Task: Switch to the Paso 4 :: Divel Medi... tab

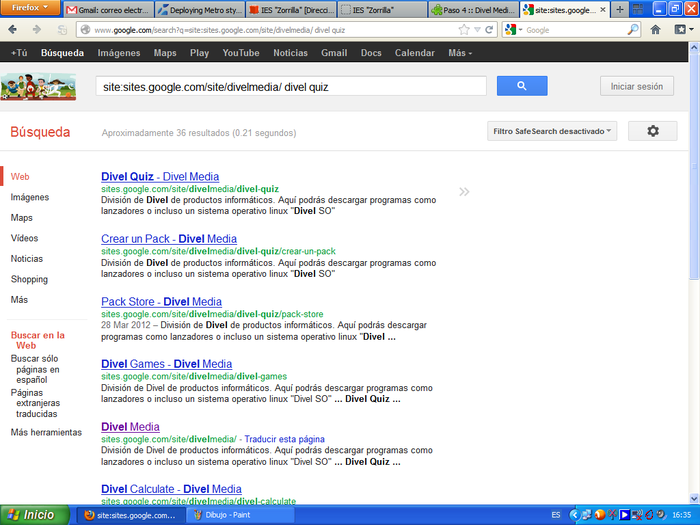Action: pos(473,10)
